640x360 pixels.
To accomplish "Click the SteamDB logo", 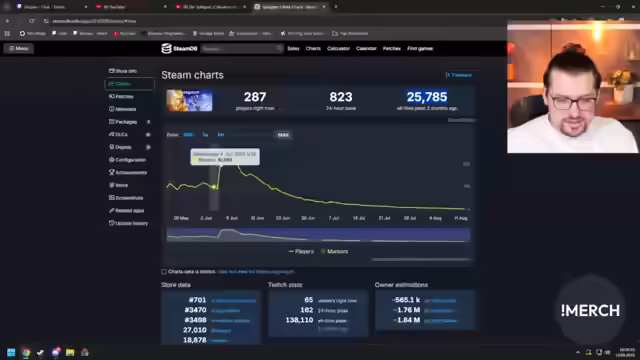I will coord(179,48).
